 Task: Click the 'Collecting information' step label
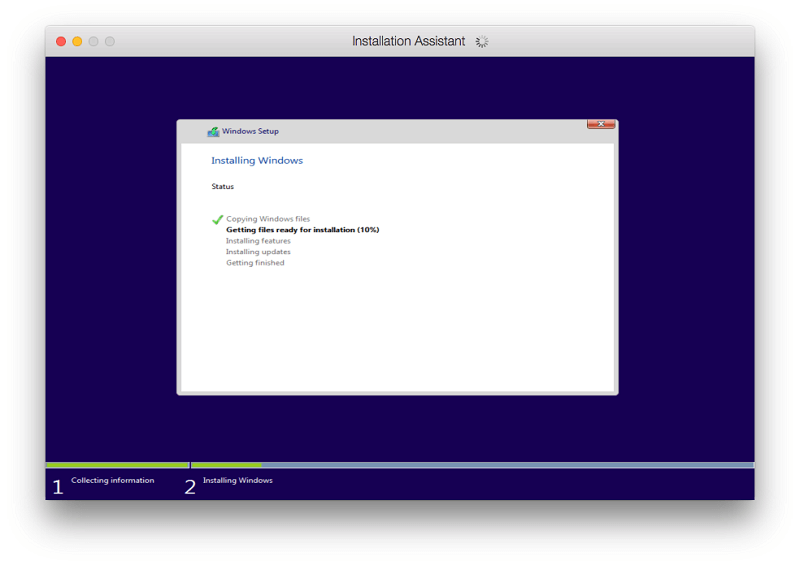point(113,480)
